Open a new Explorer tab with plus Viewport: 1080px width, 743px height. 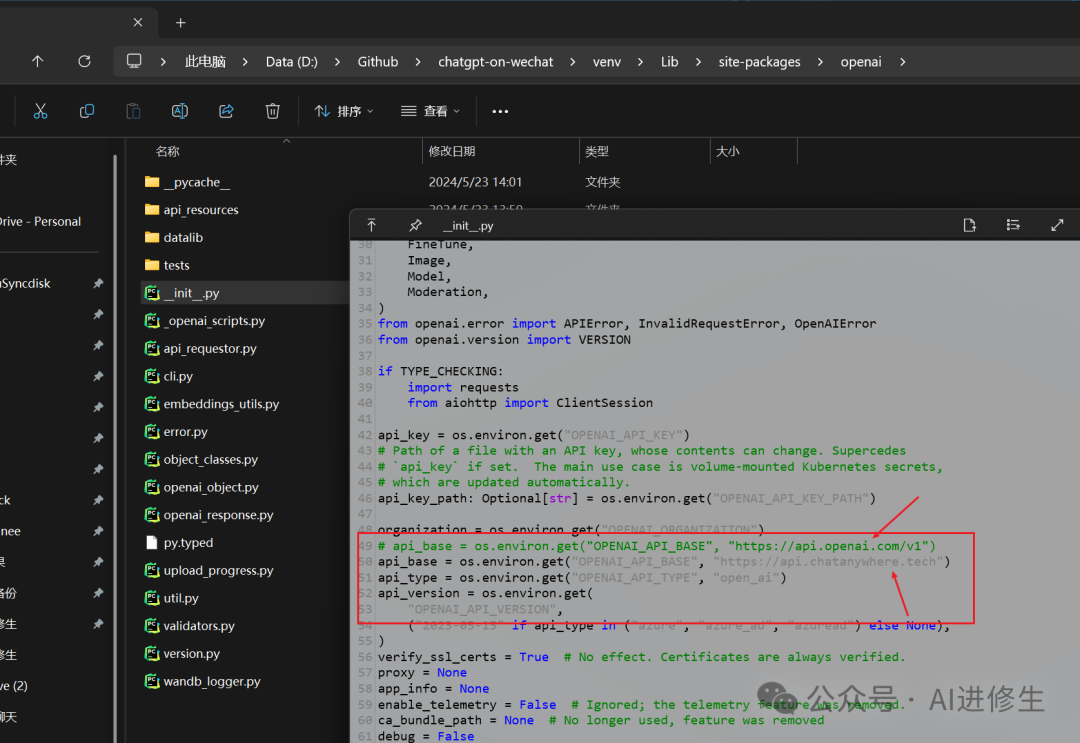pos(180,22)
